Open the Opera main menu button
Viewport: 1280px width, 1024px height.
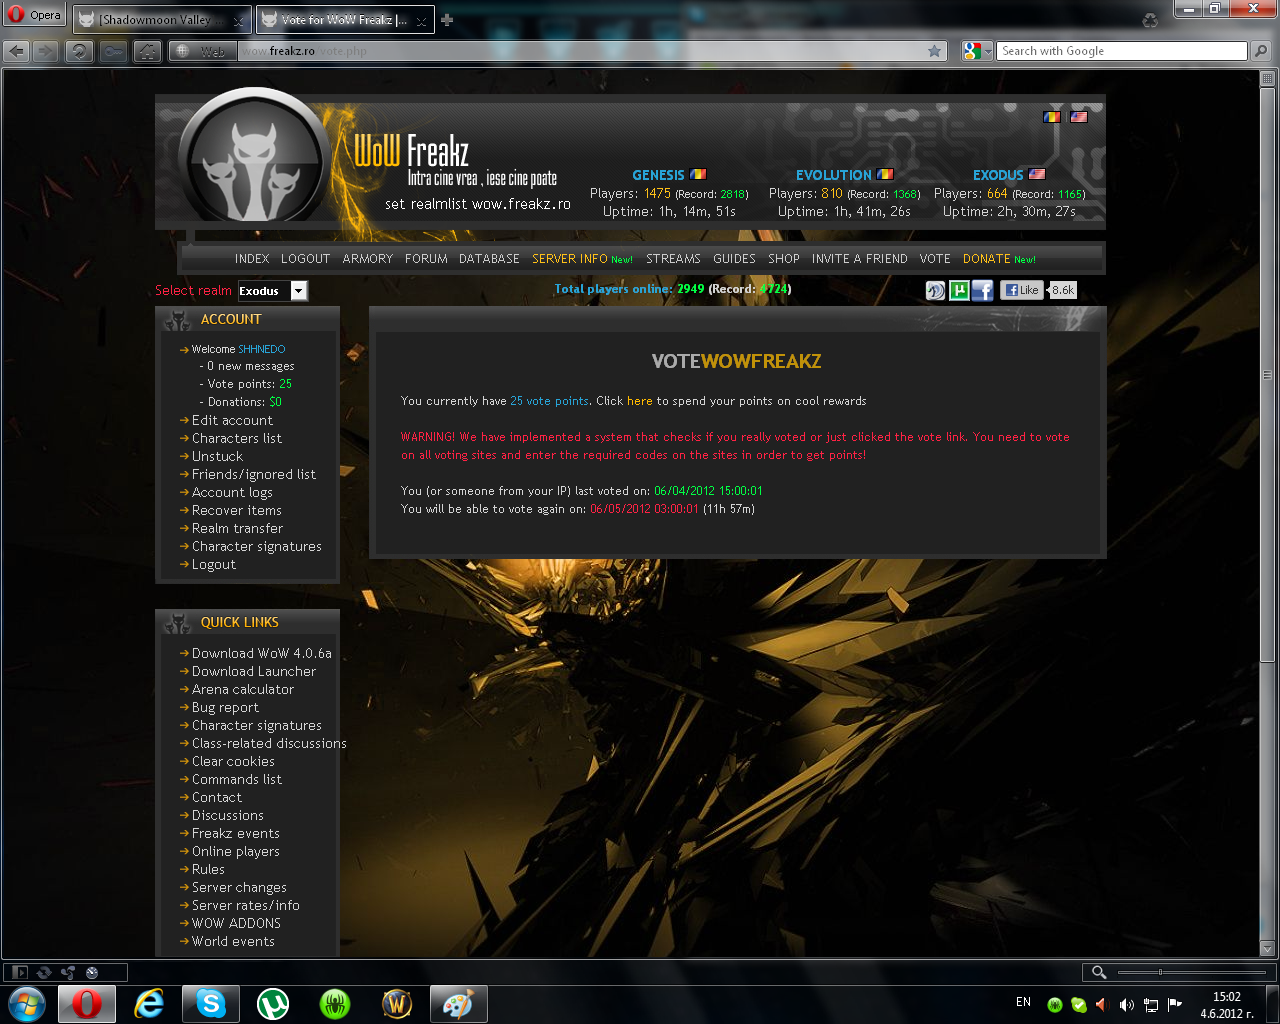point(35,15)
